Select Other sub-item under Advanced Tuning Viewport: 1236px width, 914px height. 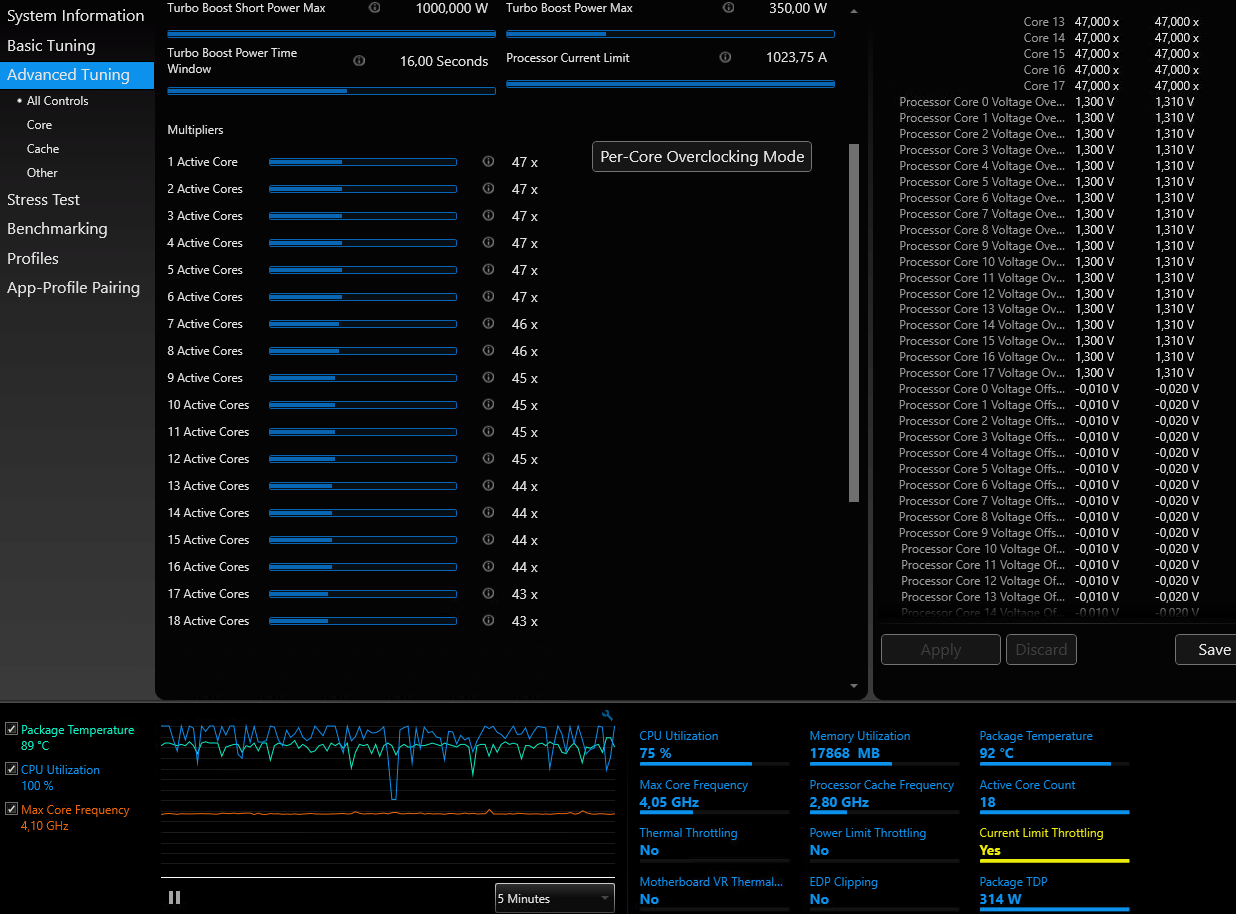[42, 172]
